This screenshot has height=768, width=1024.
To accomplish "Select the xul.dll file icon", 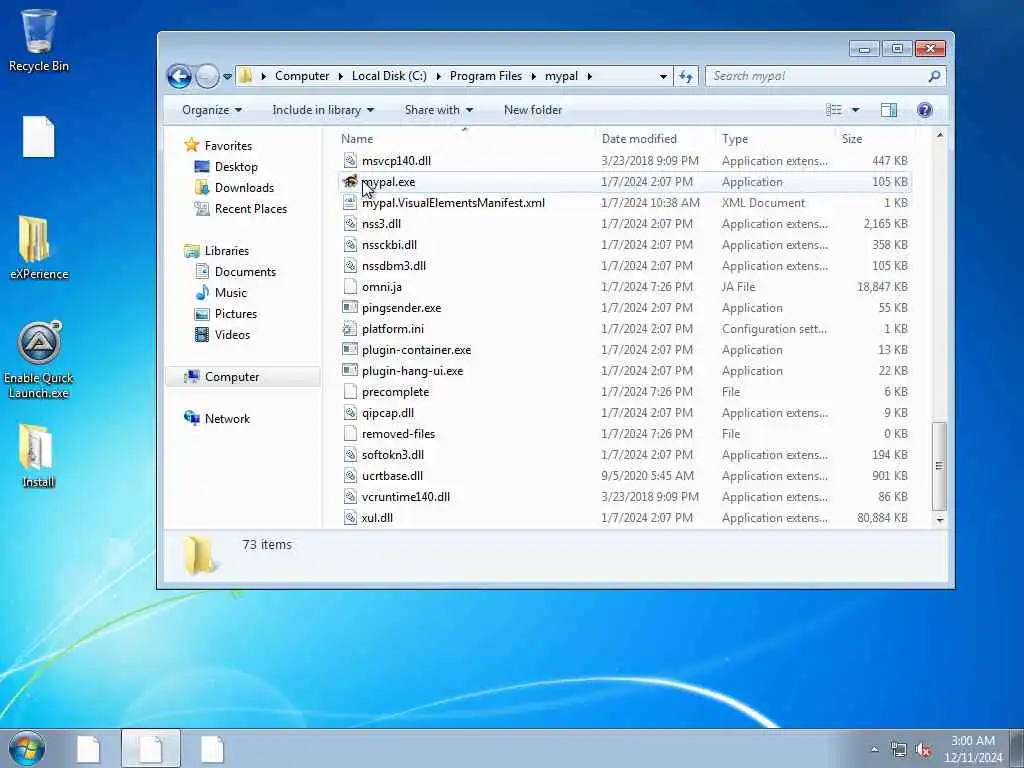I will pos(350,518).
